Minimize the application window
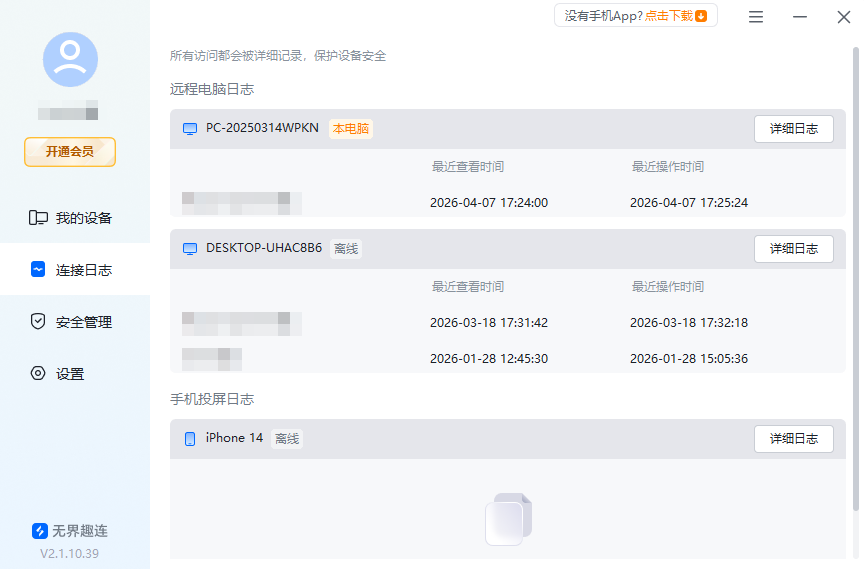The width and height of the screenshot is (864, 569). (x=800, y=17)
